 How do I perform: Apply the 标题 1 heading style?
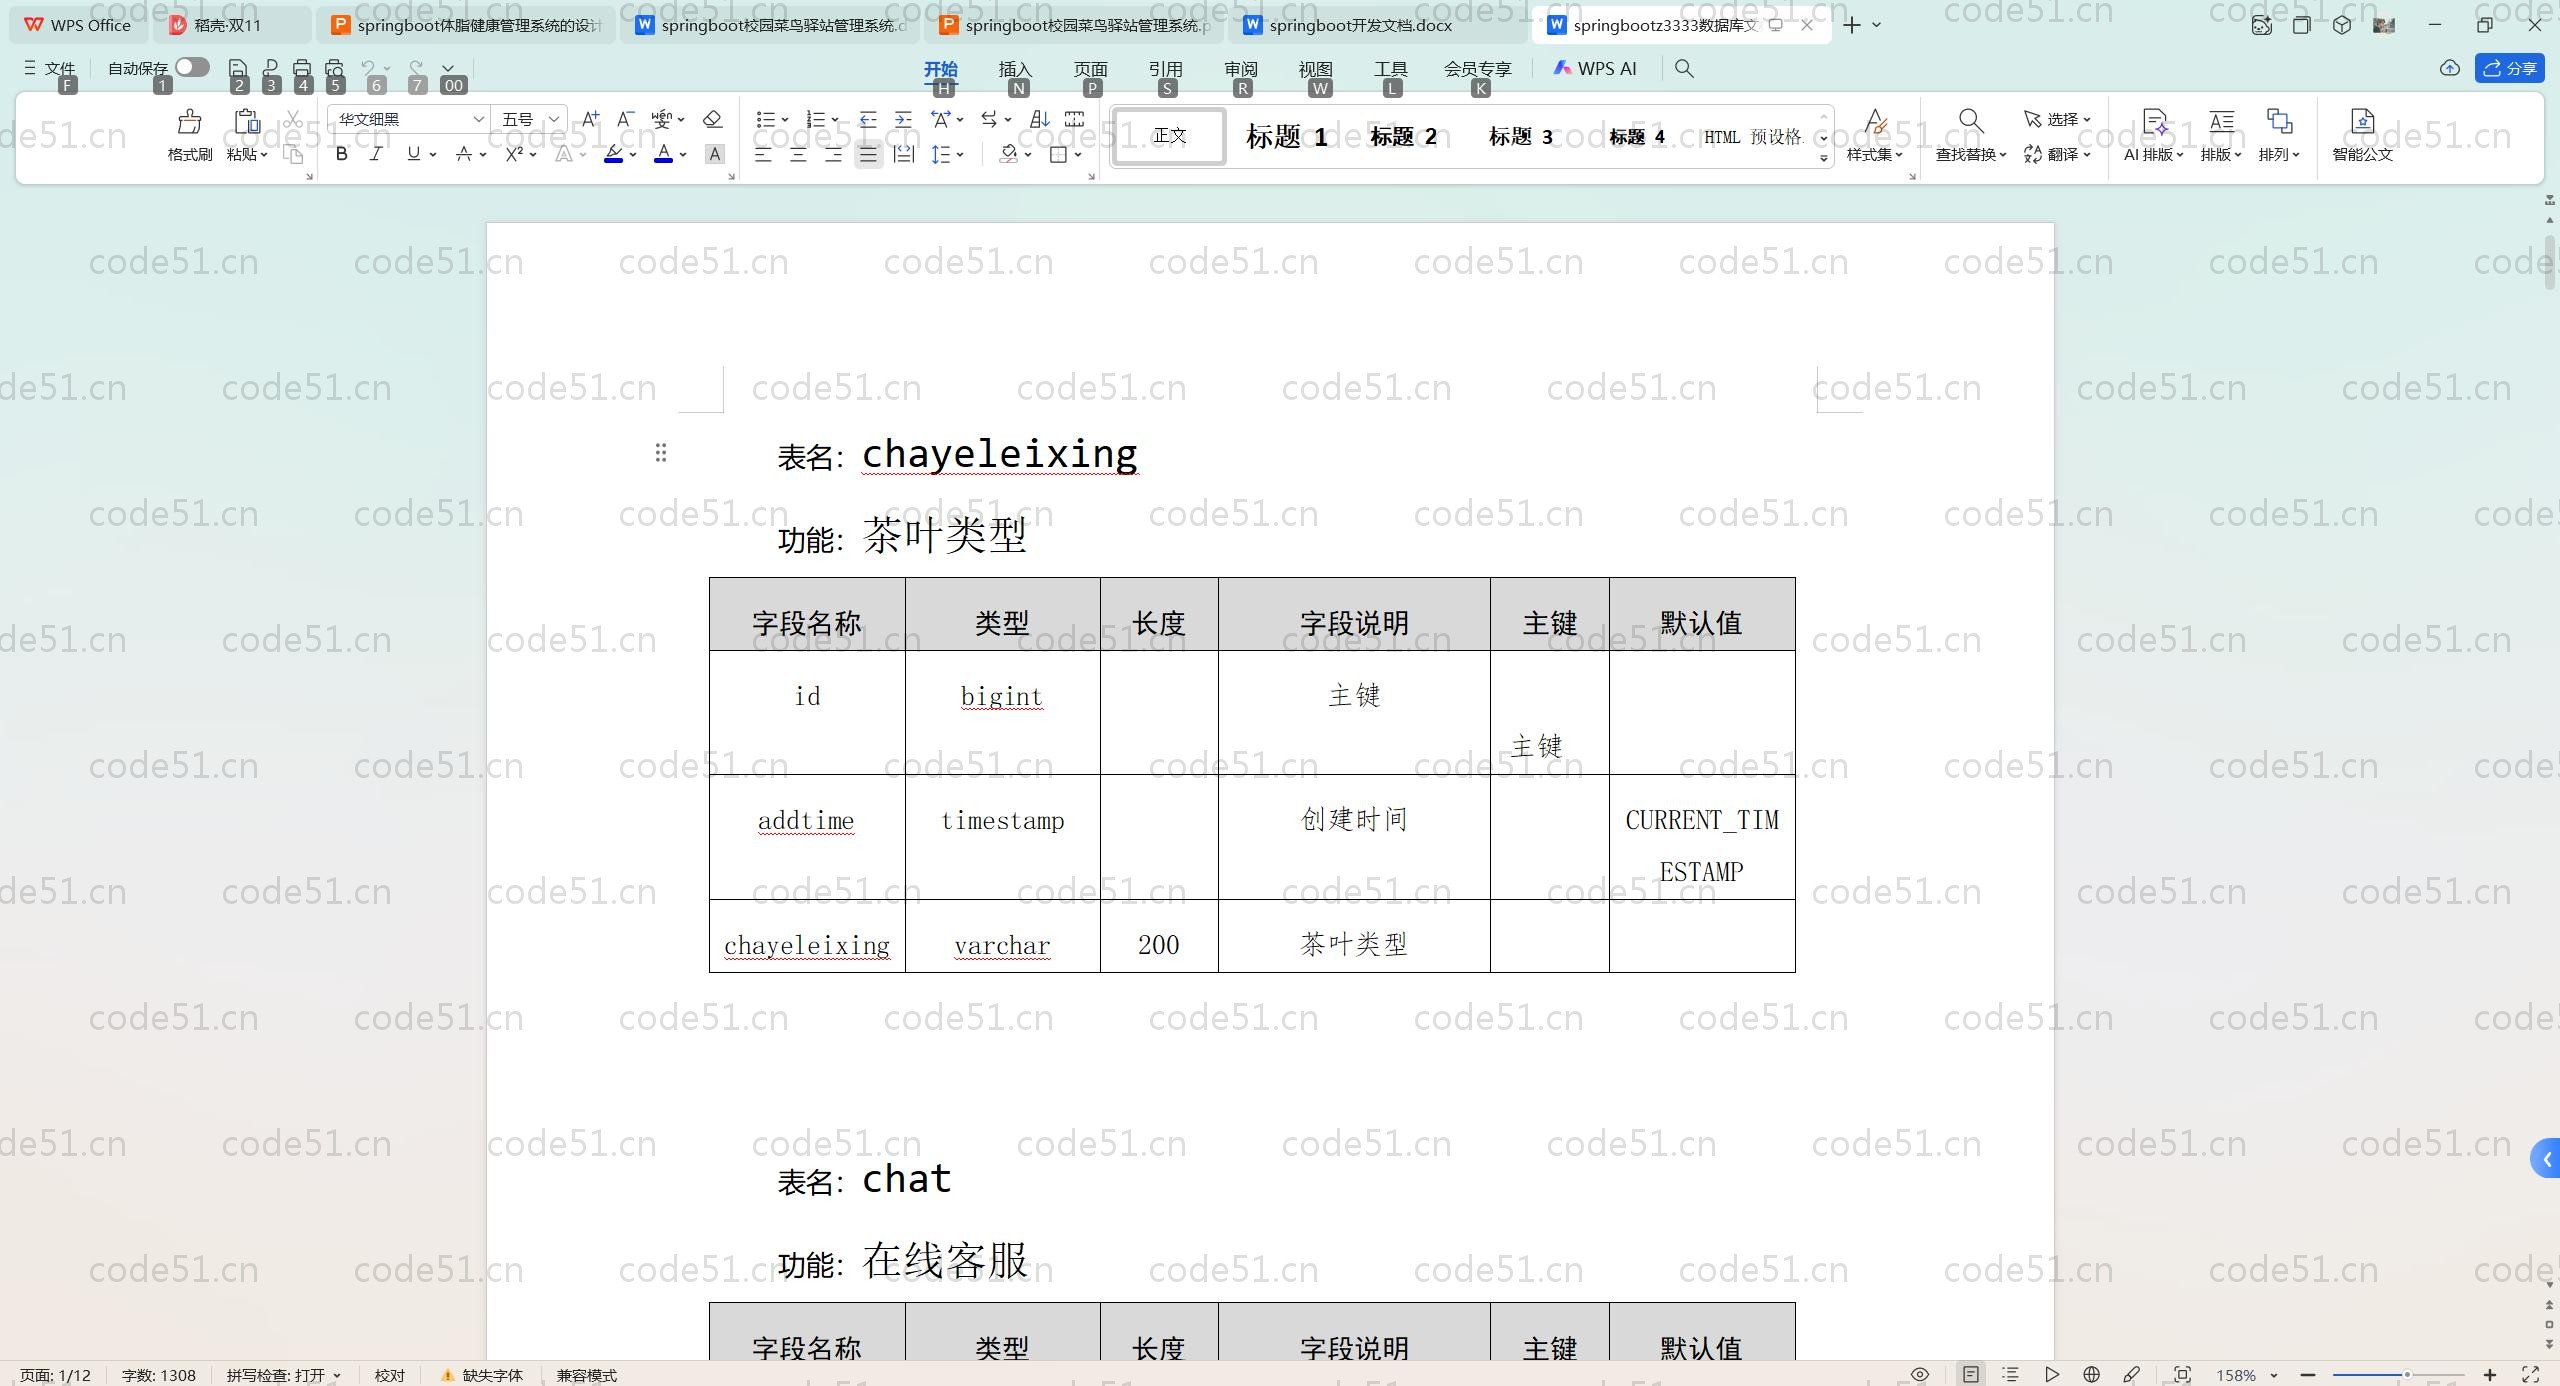[x=1286, y=137]
